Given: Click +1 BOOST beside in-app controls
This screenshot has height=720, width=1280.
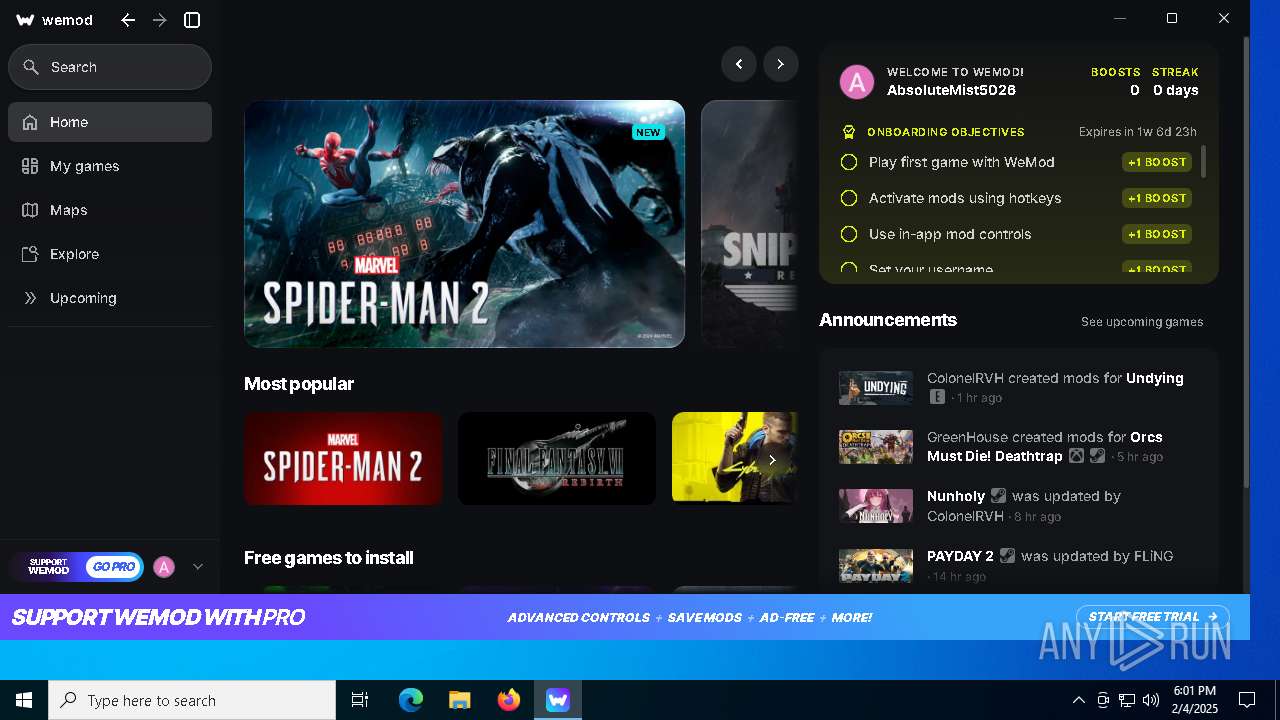Looking at the screenshot, I should (x=1157, y=234).
